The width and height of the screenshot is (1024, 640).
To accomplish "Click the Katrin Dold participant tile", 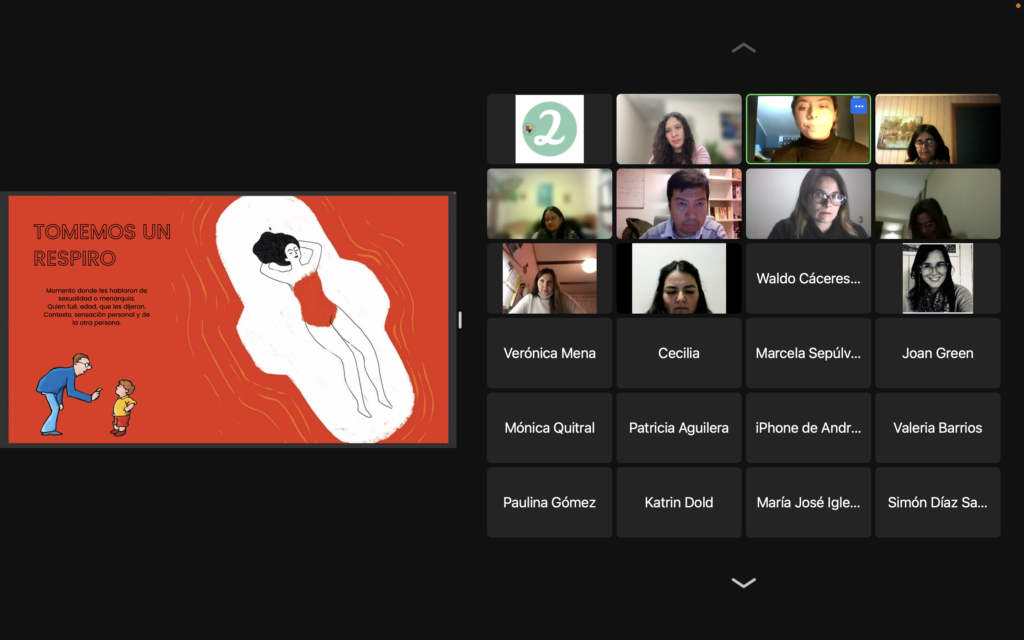I will click(x=679, y=502).
